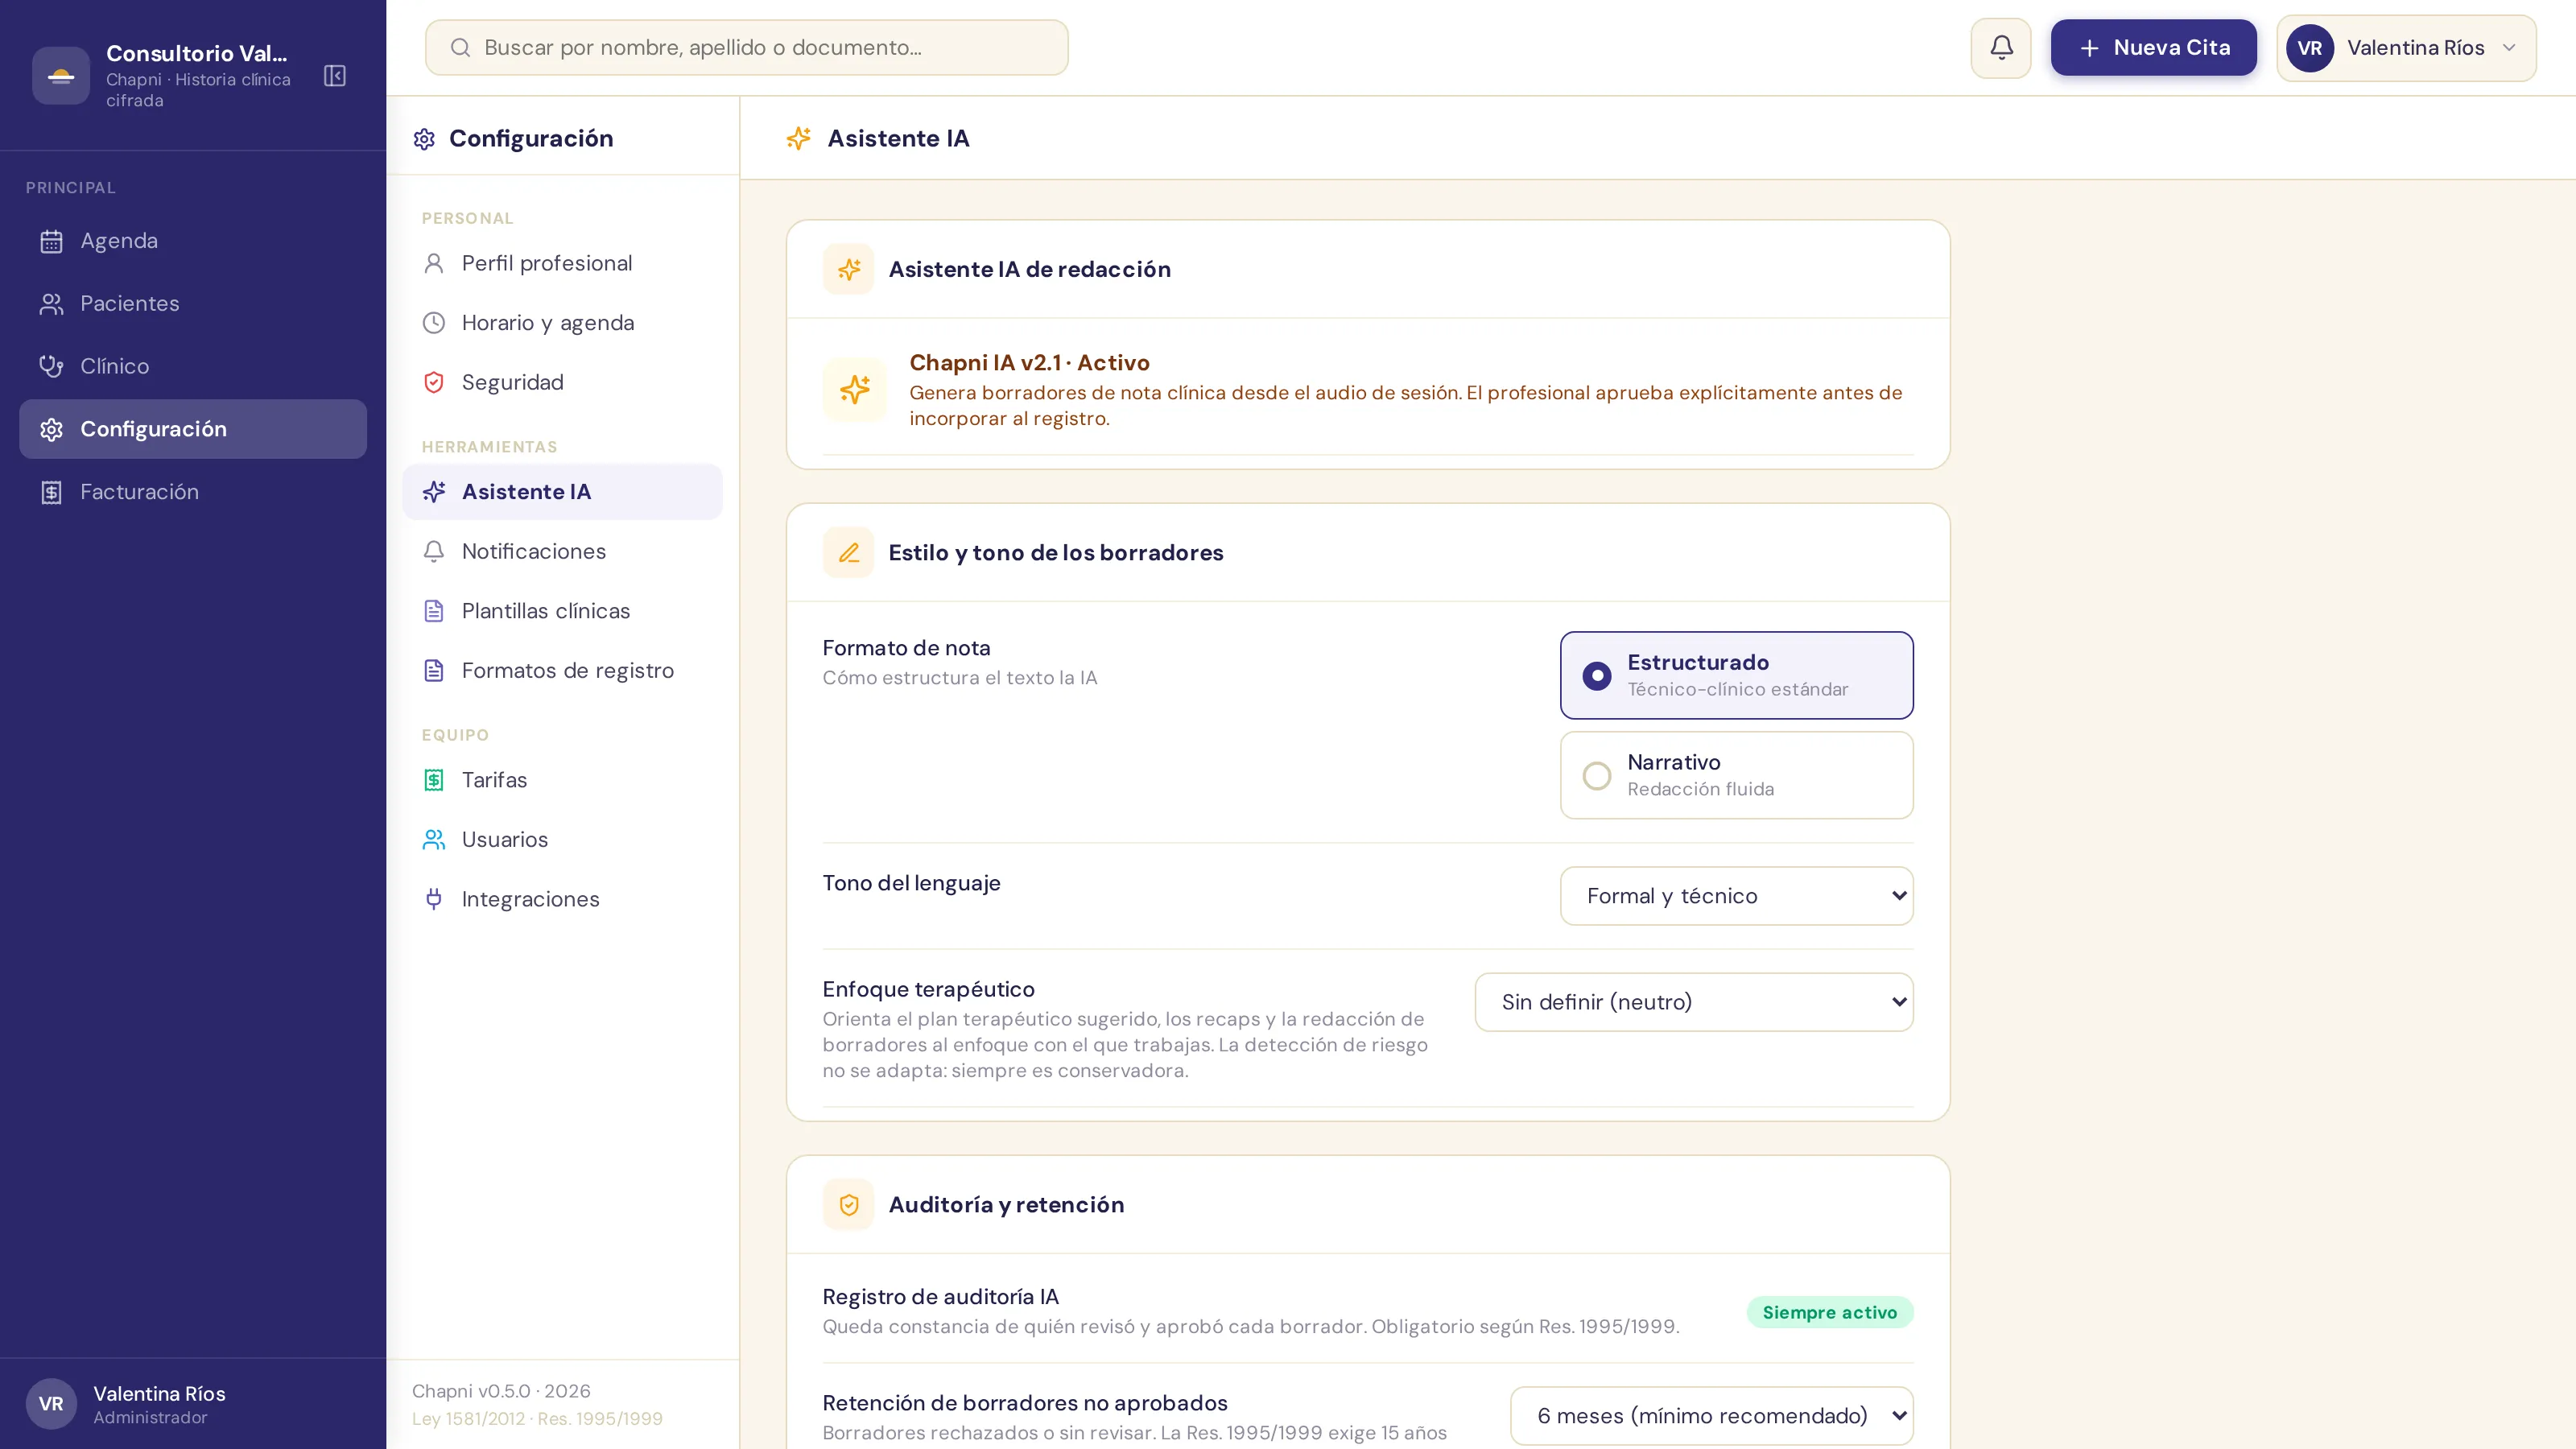Click the Perfil profesional person icon
The image size is (2576, 1449).
click(x=434, y=263)
